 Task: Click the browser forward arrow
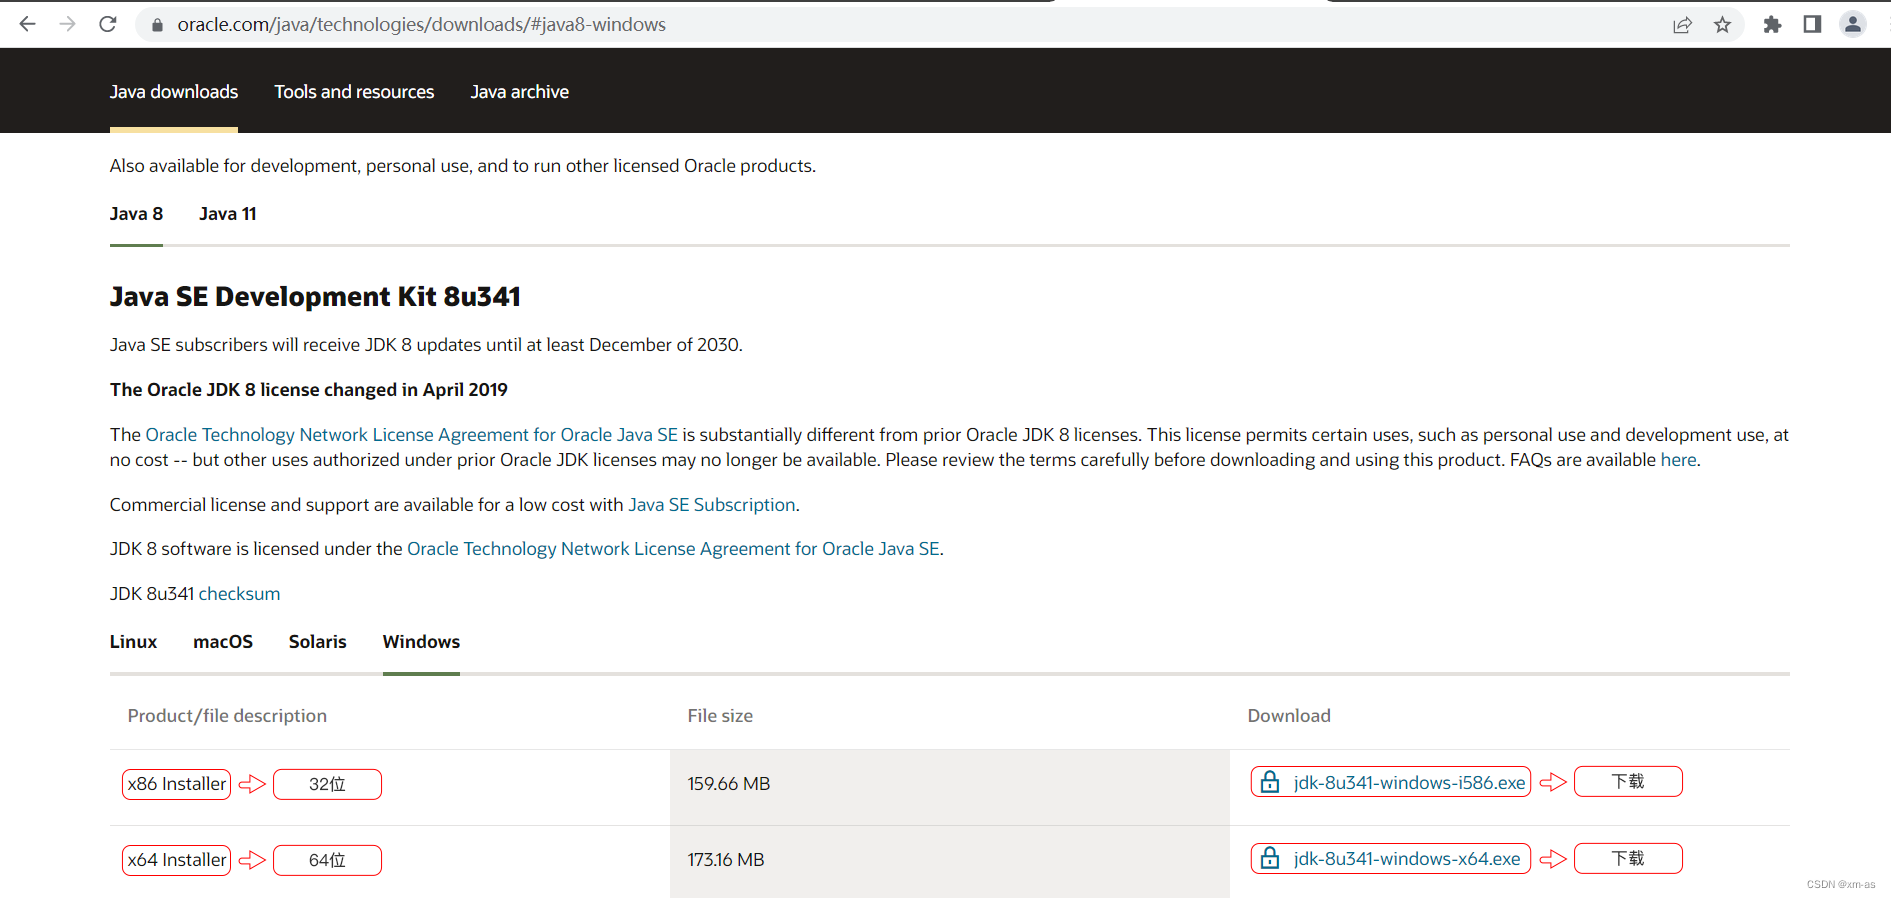point(68,24)
